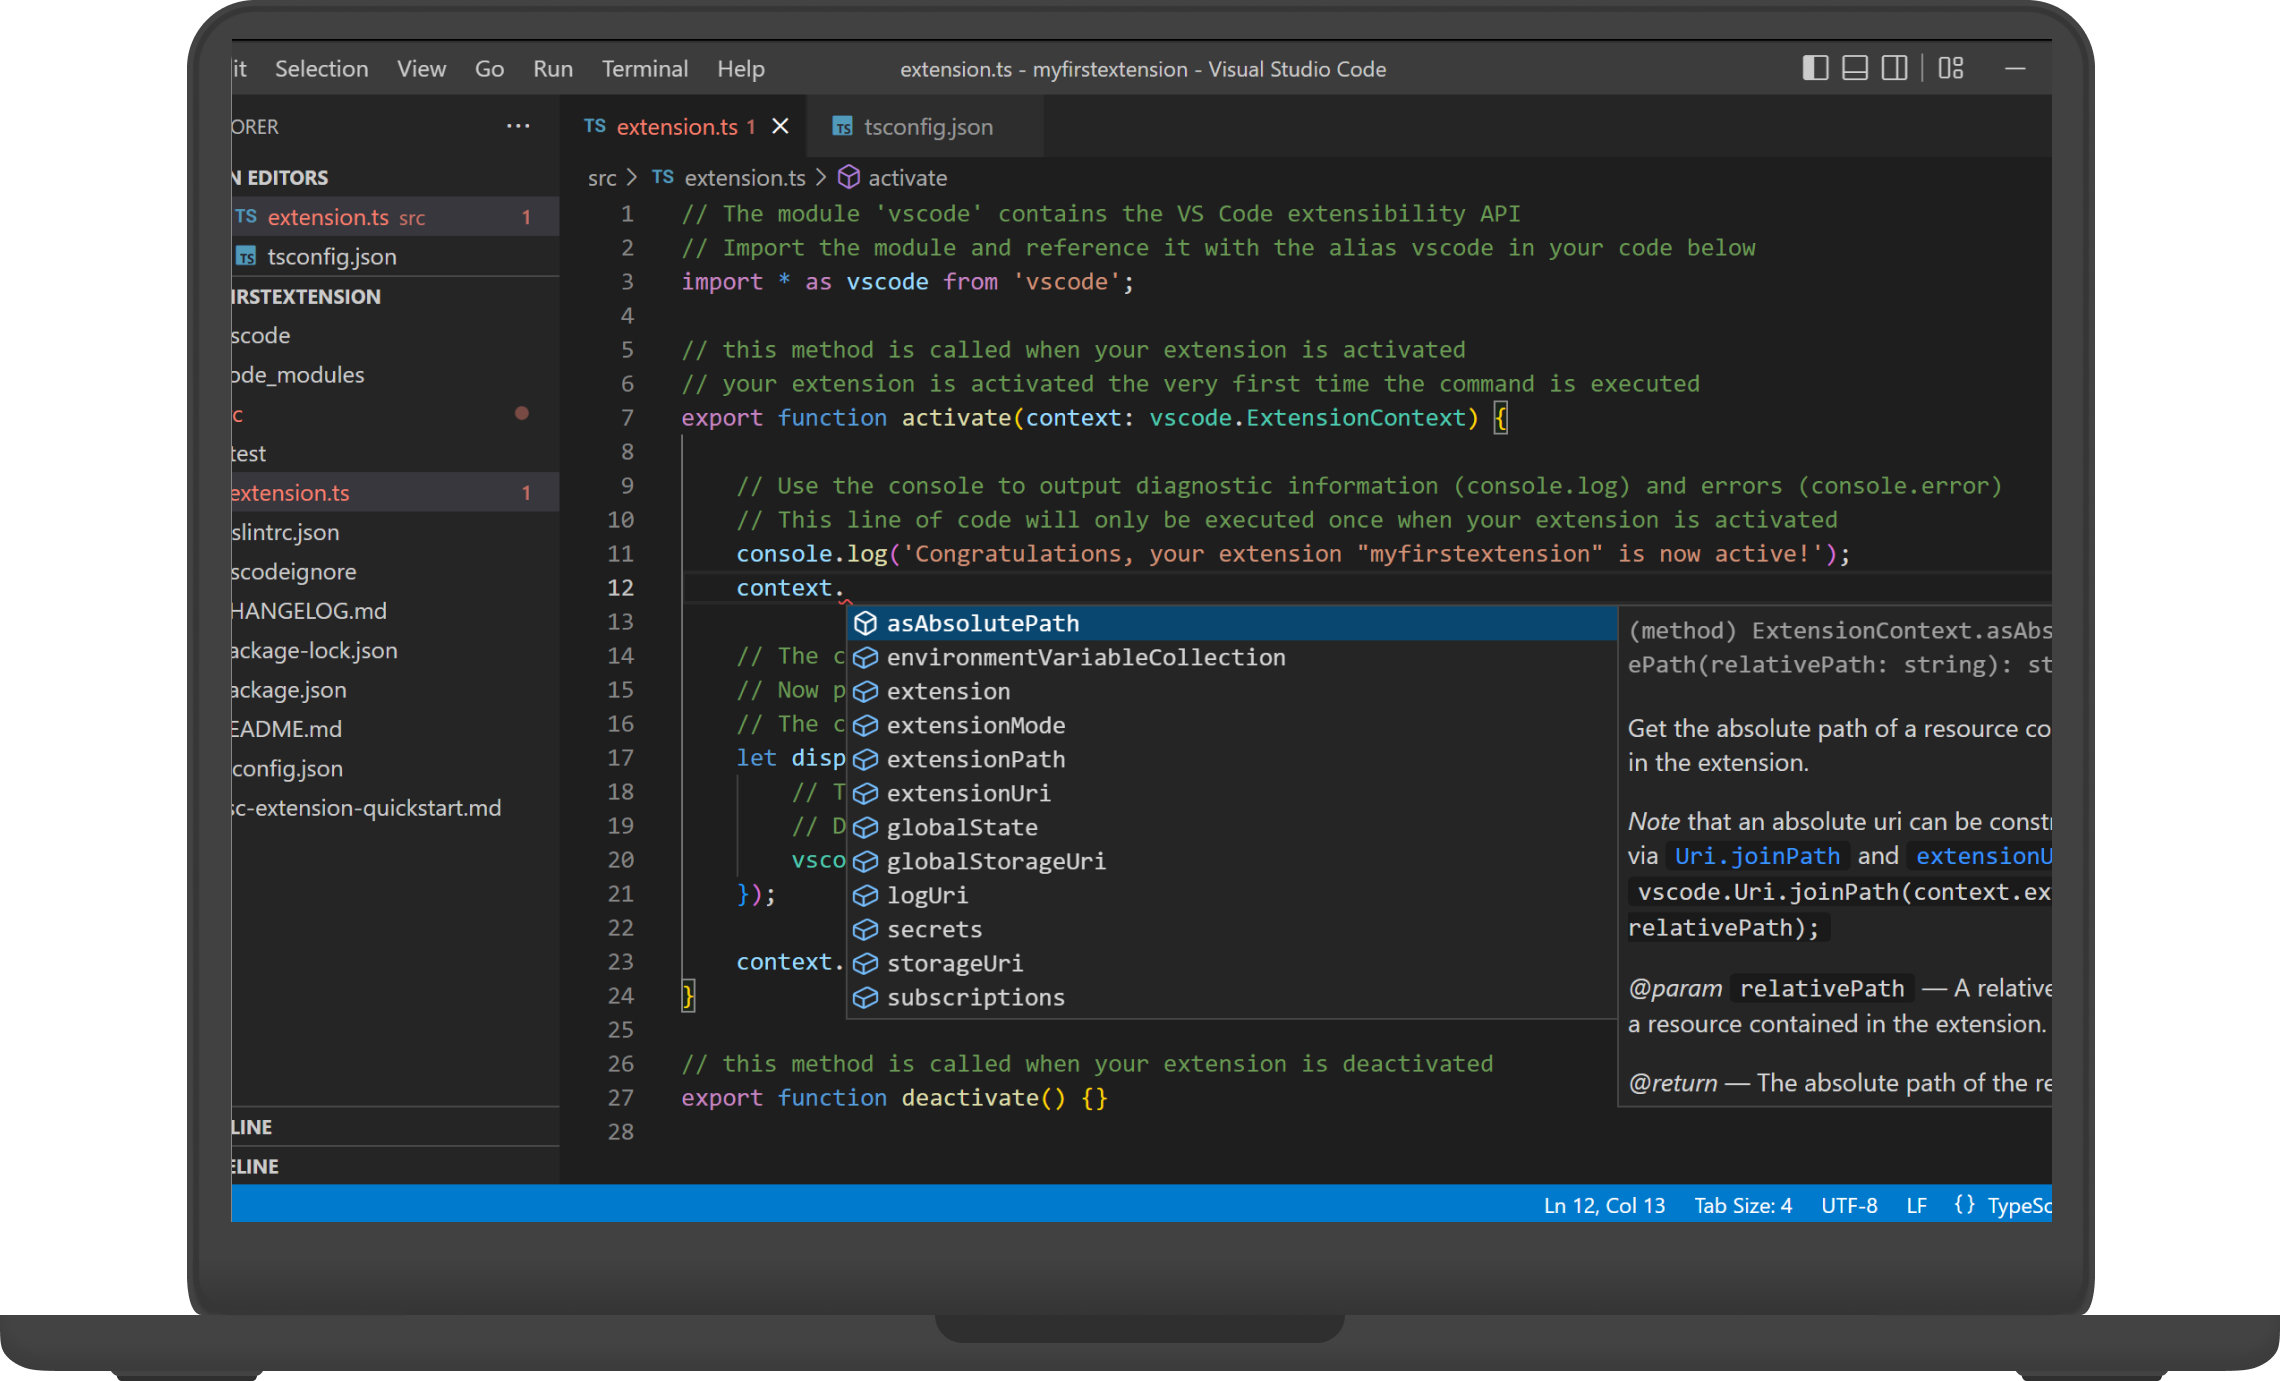The width and height of the screenshot is (2280, 1381).
Task: Open vsc-extension-quickstart.md file
Action: [394, 808]
